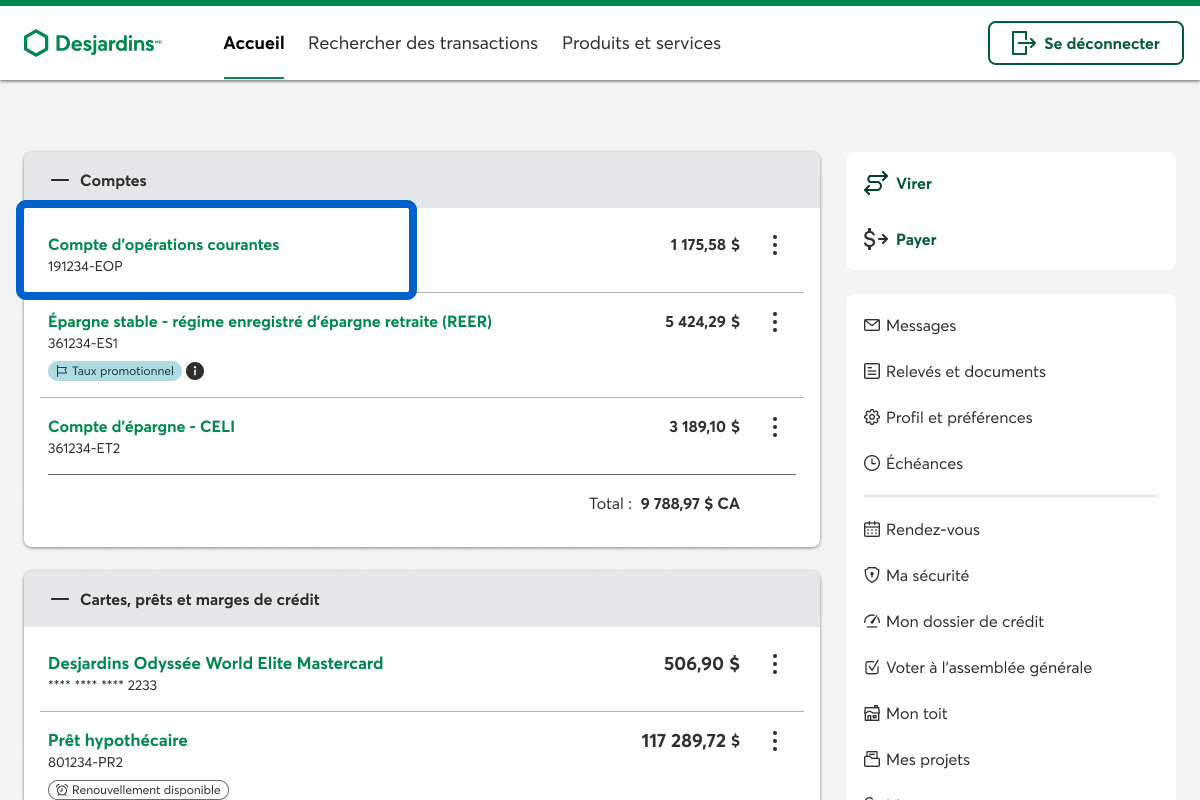Open three-dot menu for REER savings account
The image size is (1200, 800).
(x=774, y=322)
